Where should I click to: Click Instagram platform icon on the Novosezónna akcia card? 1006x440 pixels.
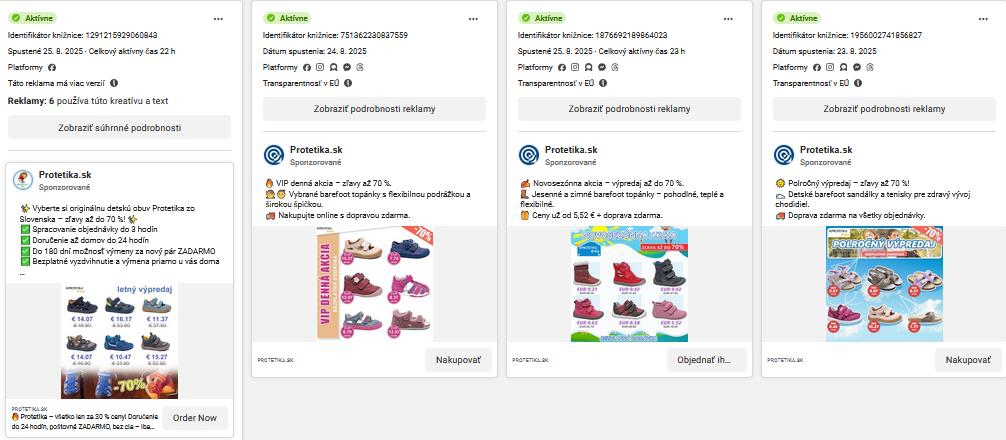[573, 67]
